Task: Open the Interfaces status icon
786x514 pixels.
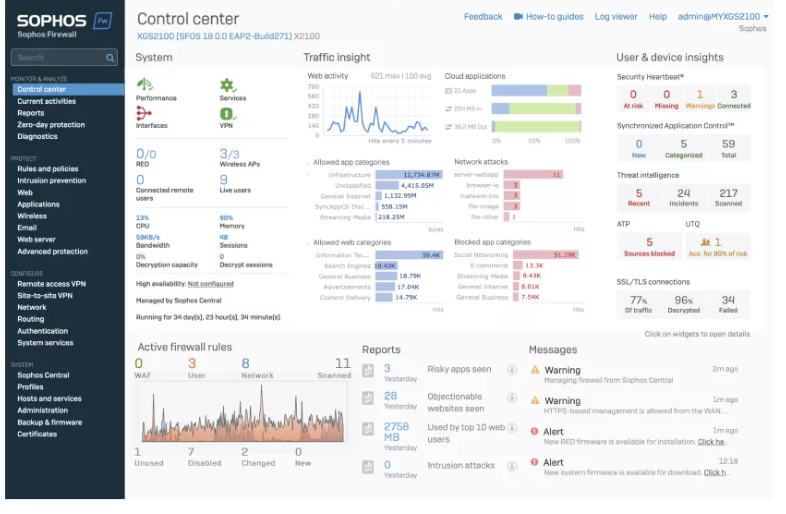Action: tap(145, 113)
